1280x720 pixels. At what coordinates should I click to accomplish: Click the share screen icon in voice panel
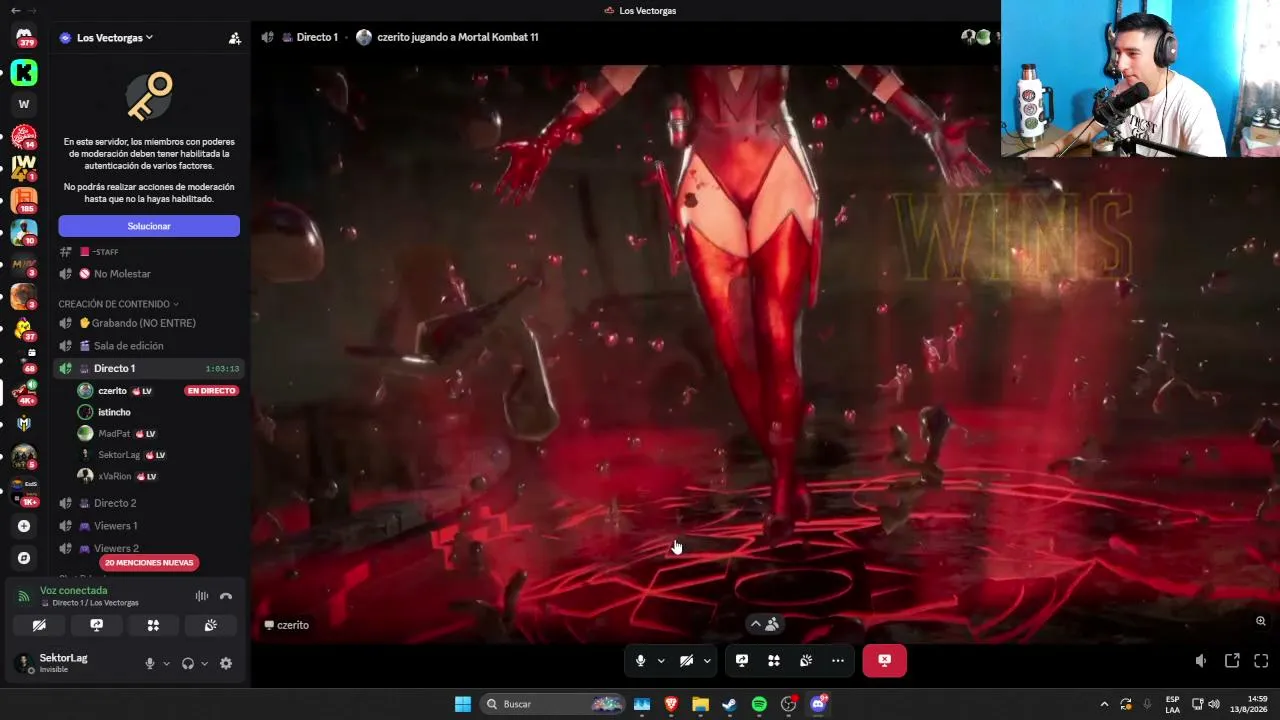[x=96, y=625]
